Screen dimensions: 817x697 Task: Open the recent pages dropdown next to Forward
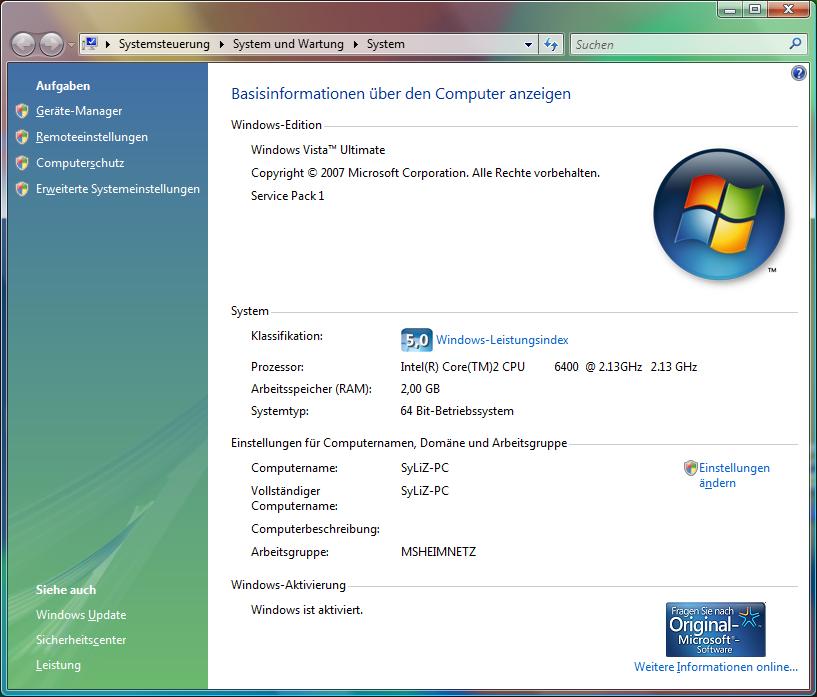pyautogui.click(x=71, y=45)
